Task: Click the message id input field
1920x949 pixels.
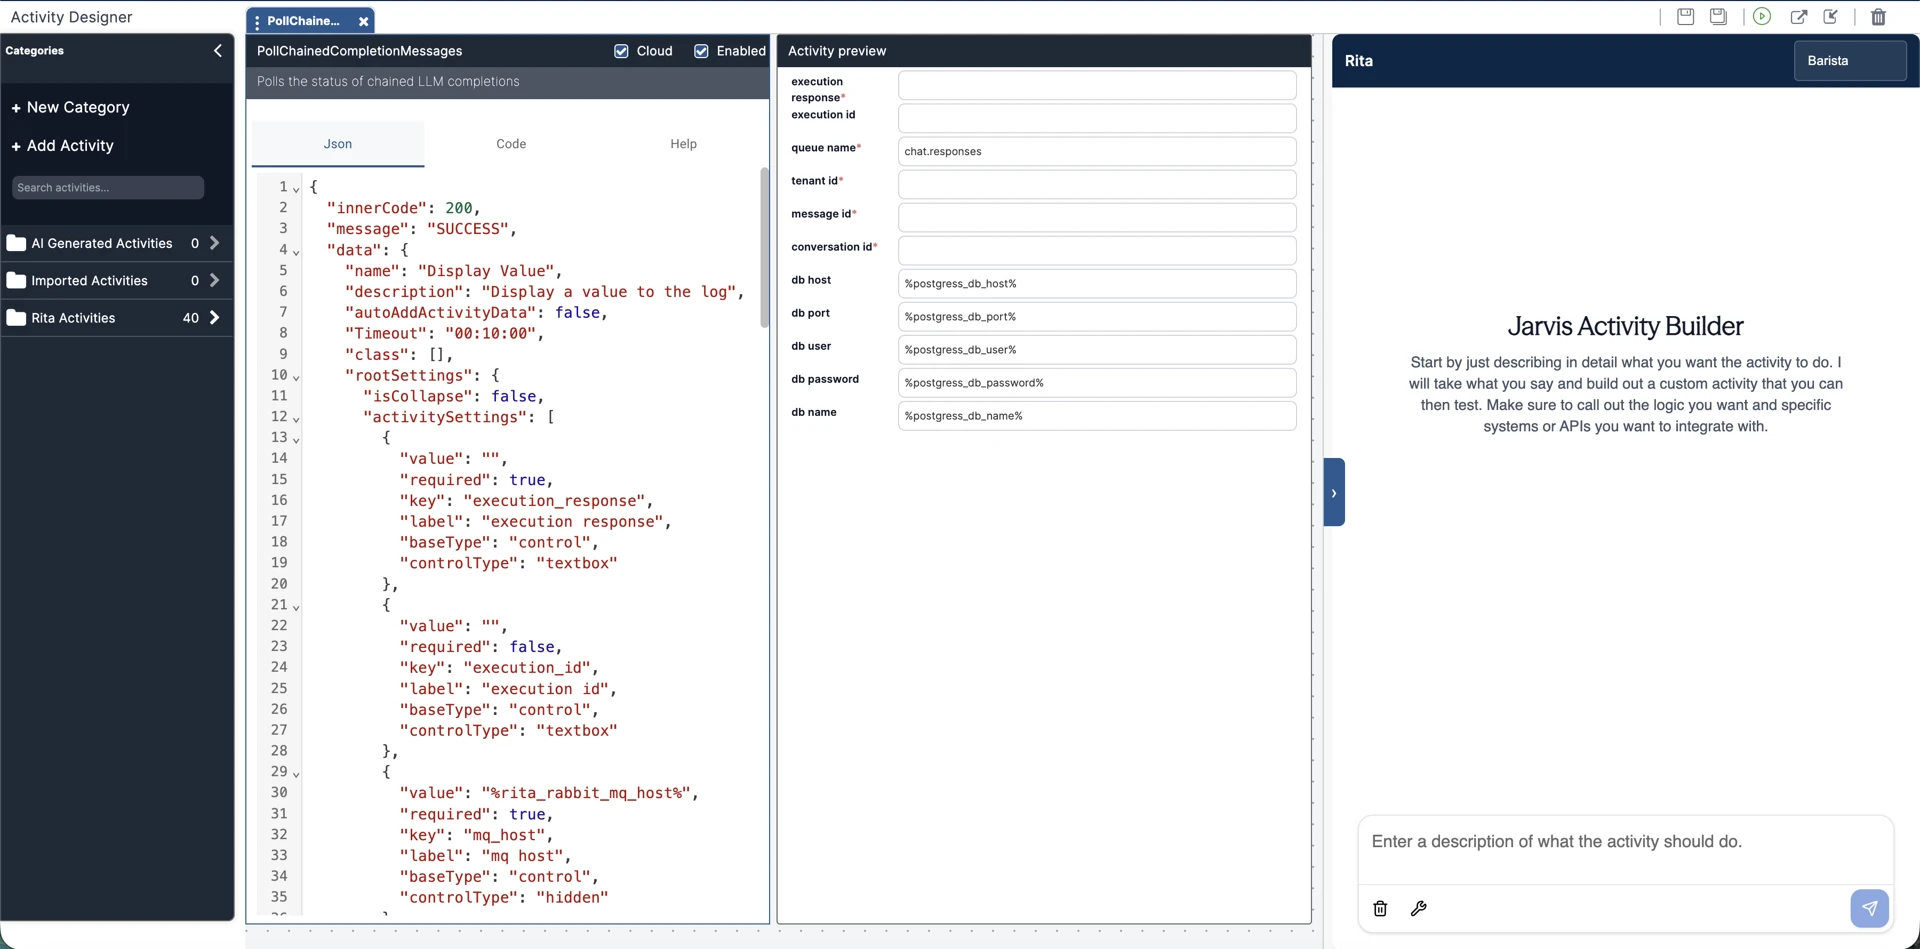Action: pyautogui.click(x=1097, y=217)
